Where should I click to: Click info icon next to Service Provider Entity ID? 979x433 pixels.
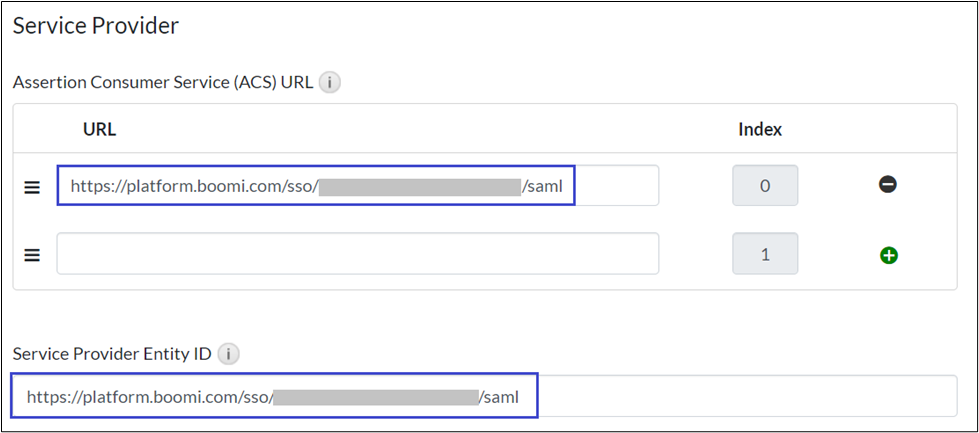[229, 353]
